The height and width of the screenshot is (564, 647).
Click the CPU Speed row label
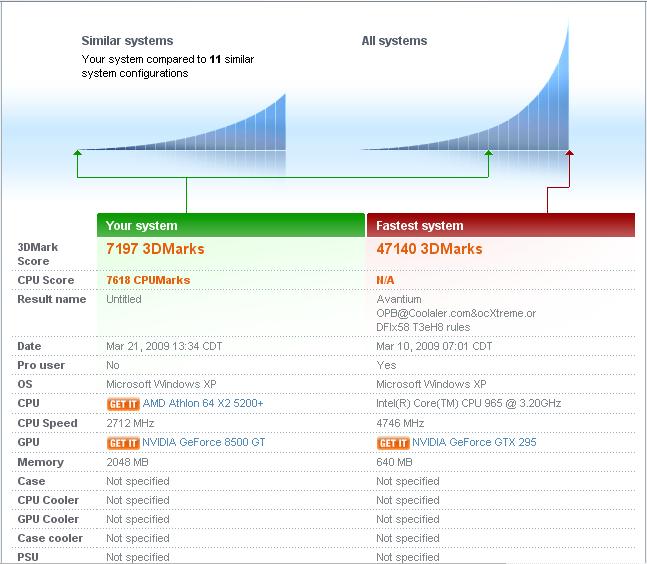click(x=47, y=423)
